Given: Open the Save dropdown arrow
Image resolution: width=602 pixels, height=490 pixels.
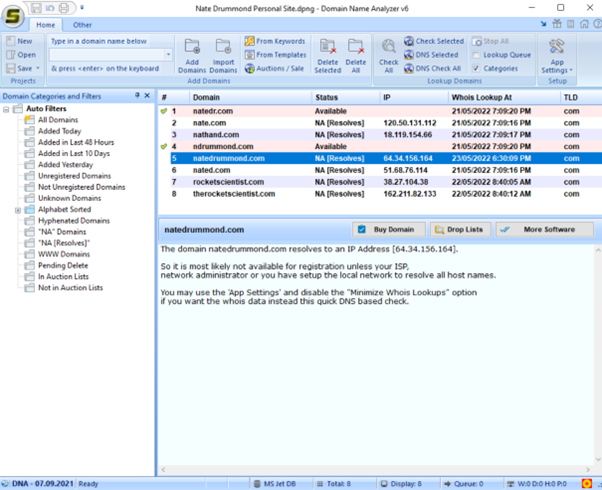Looking at the screenshot, I should pos(38,68).
